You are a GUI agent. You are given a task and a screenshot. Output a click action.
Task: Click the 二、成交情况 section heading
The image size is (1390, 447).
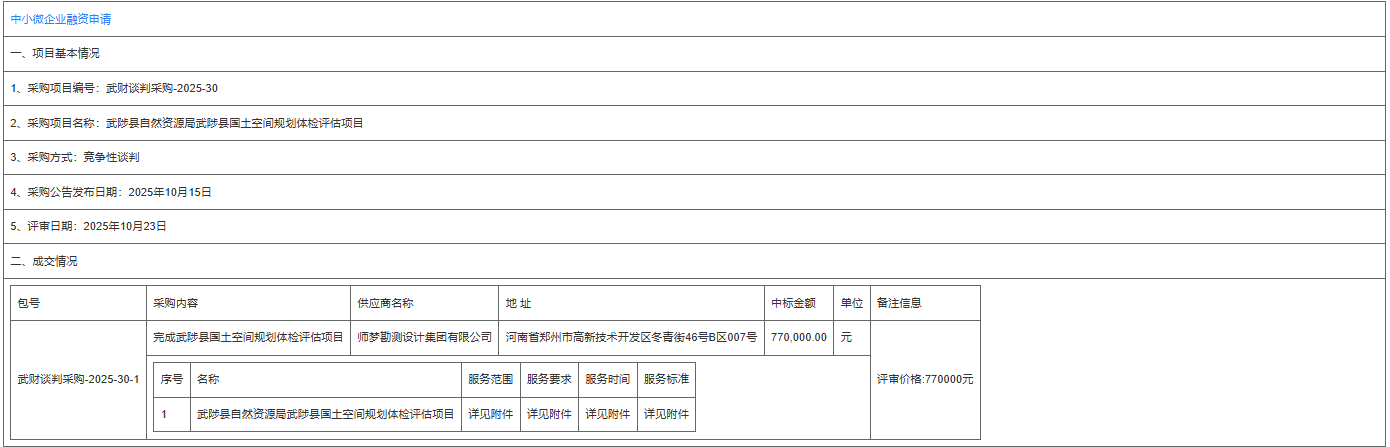(44, 261)
